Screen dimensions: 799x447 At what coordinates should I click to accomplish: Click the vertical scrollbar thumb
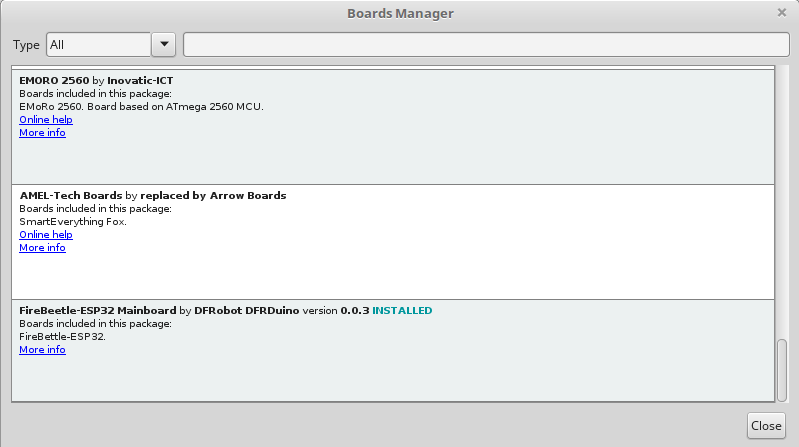(x=782, y=371)
